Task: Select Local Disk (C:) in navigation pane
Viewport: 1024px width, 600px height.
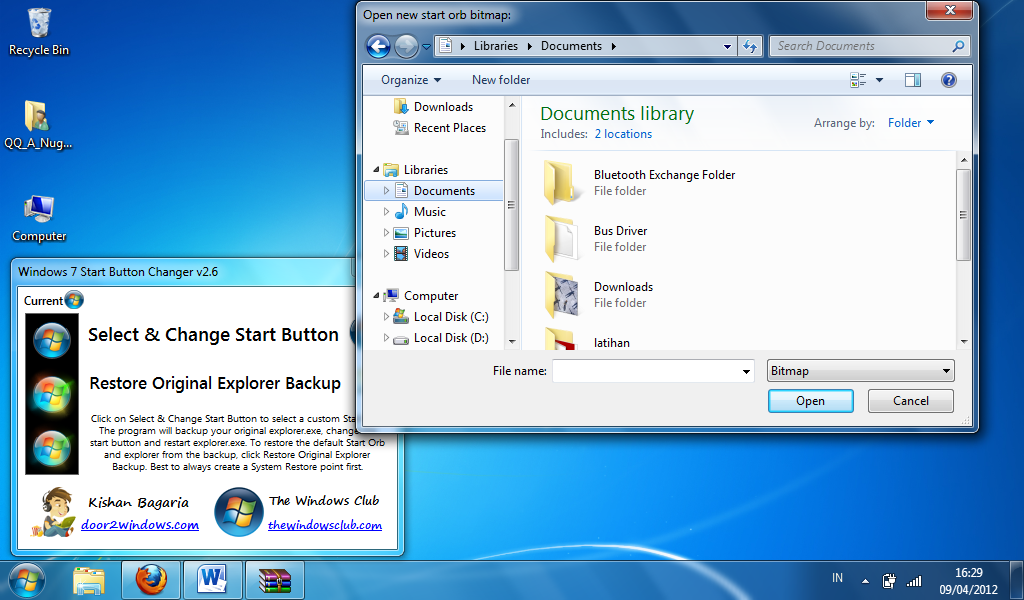Action: (441, 317)
